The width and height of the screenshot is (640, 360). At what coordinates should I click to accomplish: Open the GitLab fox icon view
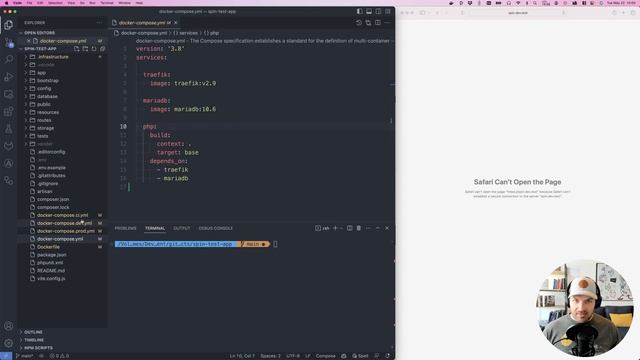click(9, 146)
